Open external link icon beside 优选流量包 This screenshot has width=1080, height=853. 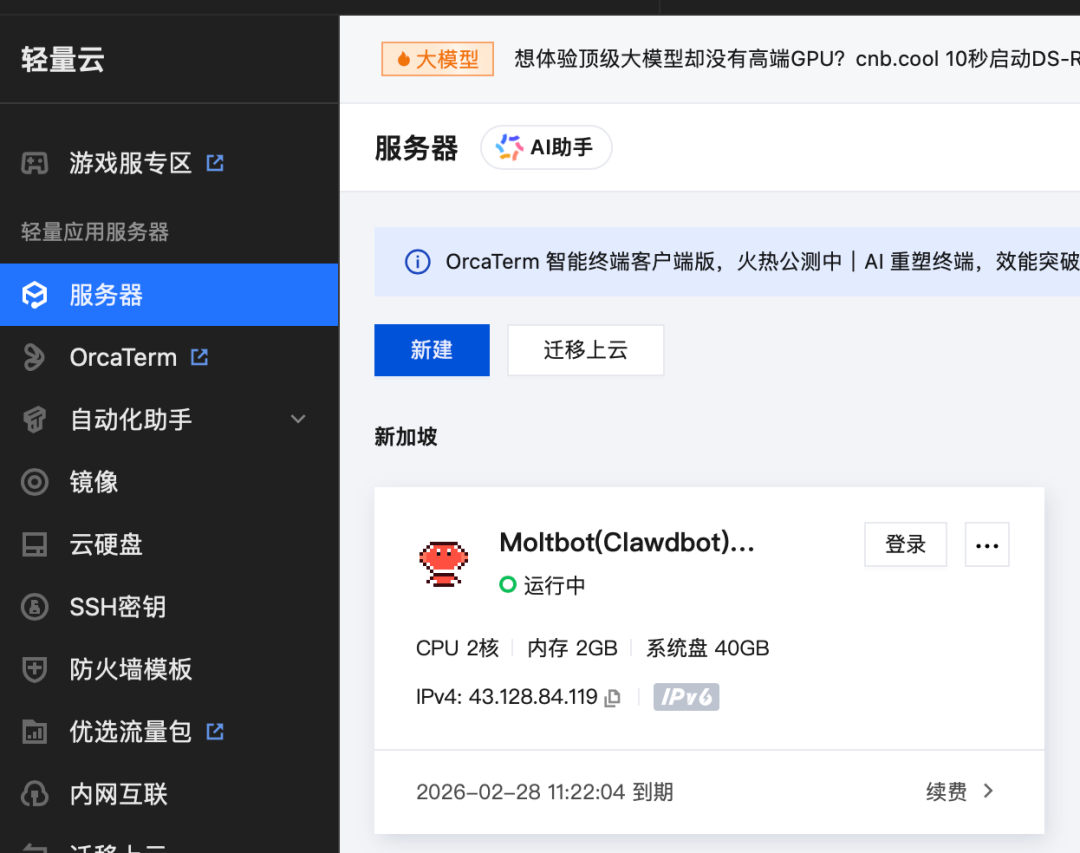pyautogui.click(x=215, y=731)
